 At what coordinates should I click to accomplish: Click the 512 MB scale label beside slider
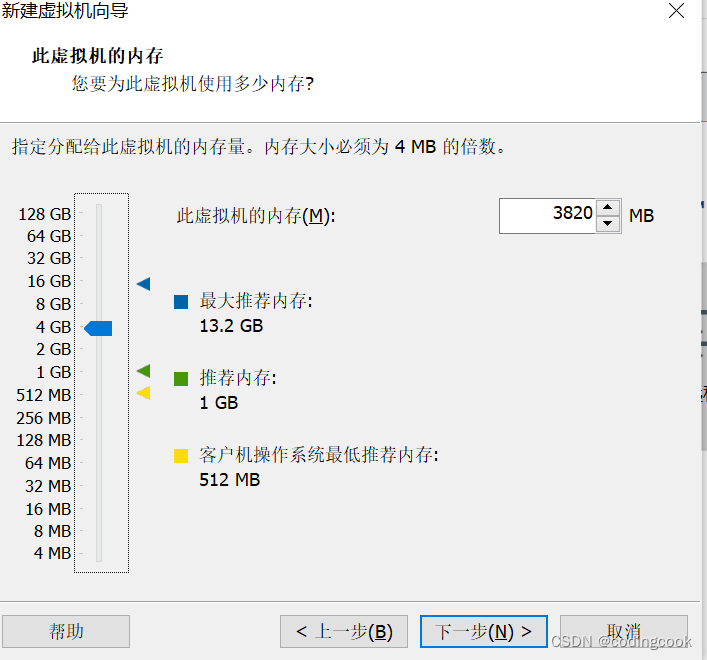click(x=44, y=395)
